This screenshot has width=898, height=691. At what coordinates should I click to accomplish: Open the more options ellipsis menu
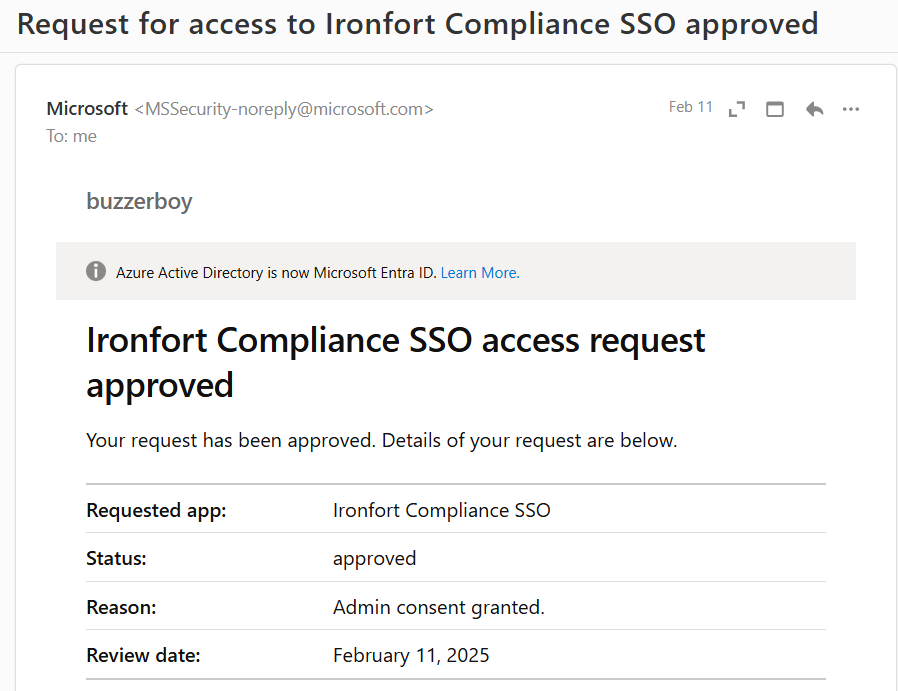click(851, 109)
